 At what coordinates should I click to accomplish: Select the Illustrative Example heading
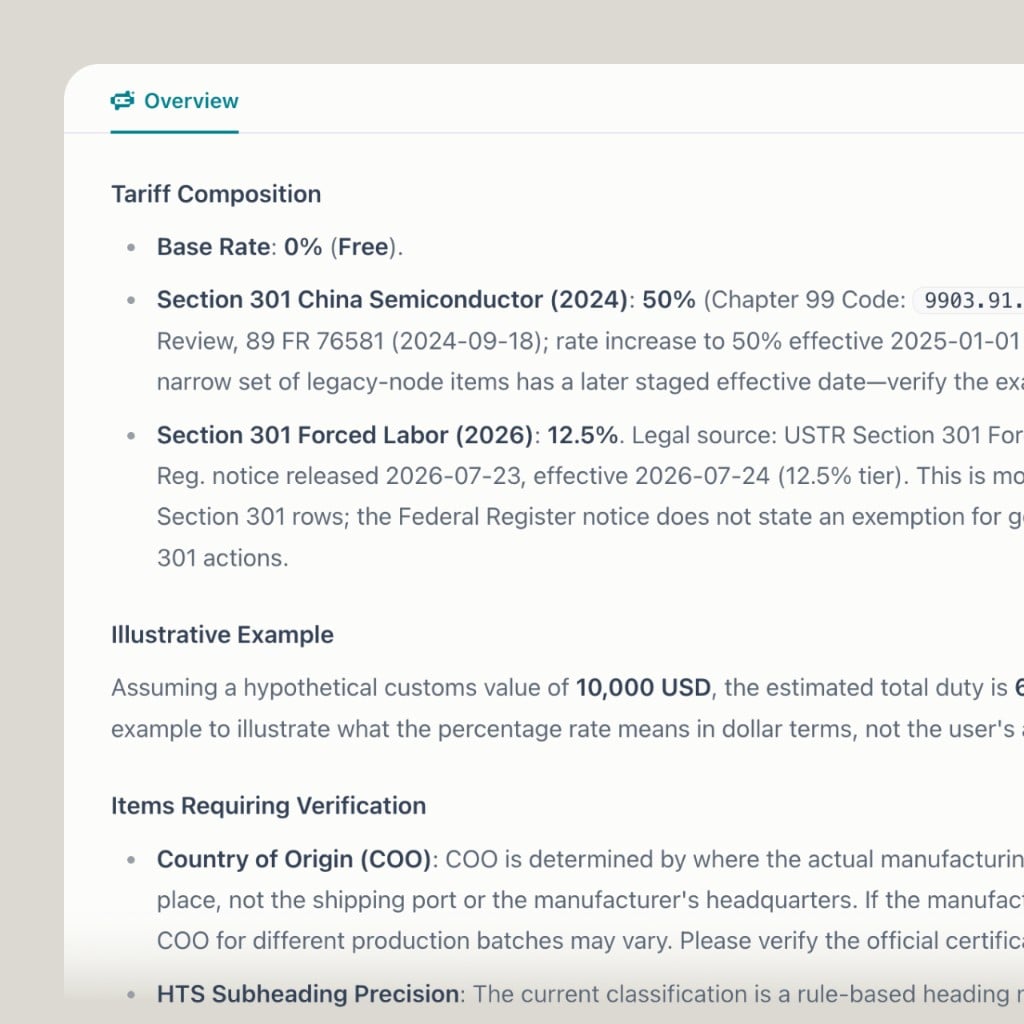point(222,635)
